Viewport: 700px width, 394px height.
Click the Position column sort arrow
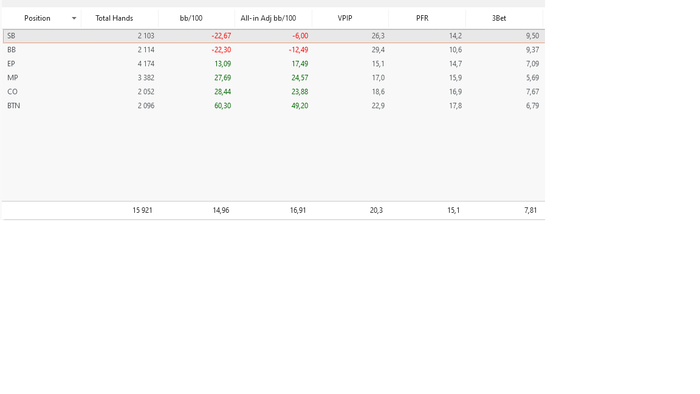tap(74, 18)
